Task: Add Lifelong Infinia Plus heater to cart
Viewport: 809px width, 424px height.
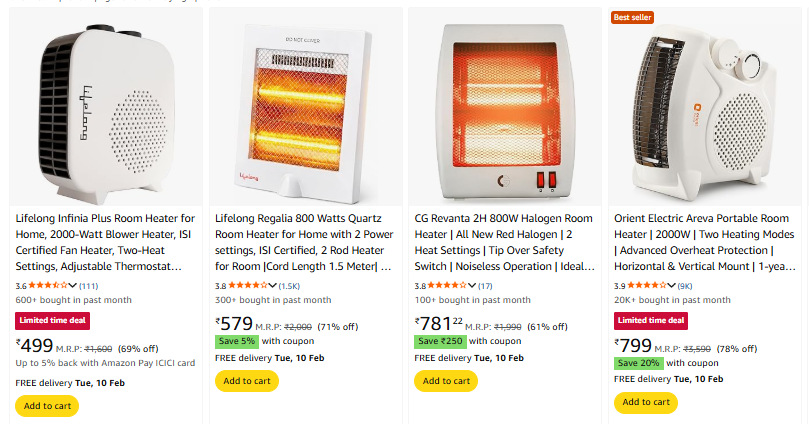Action: [x=46, y=405]
